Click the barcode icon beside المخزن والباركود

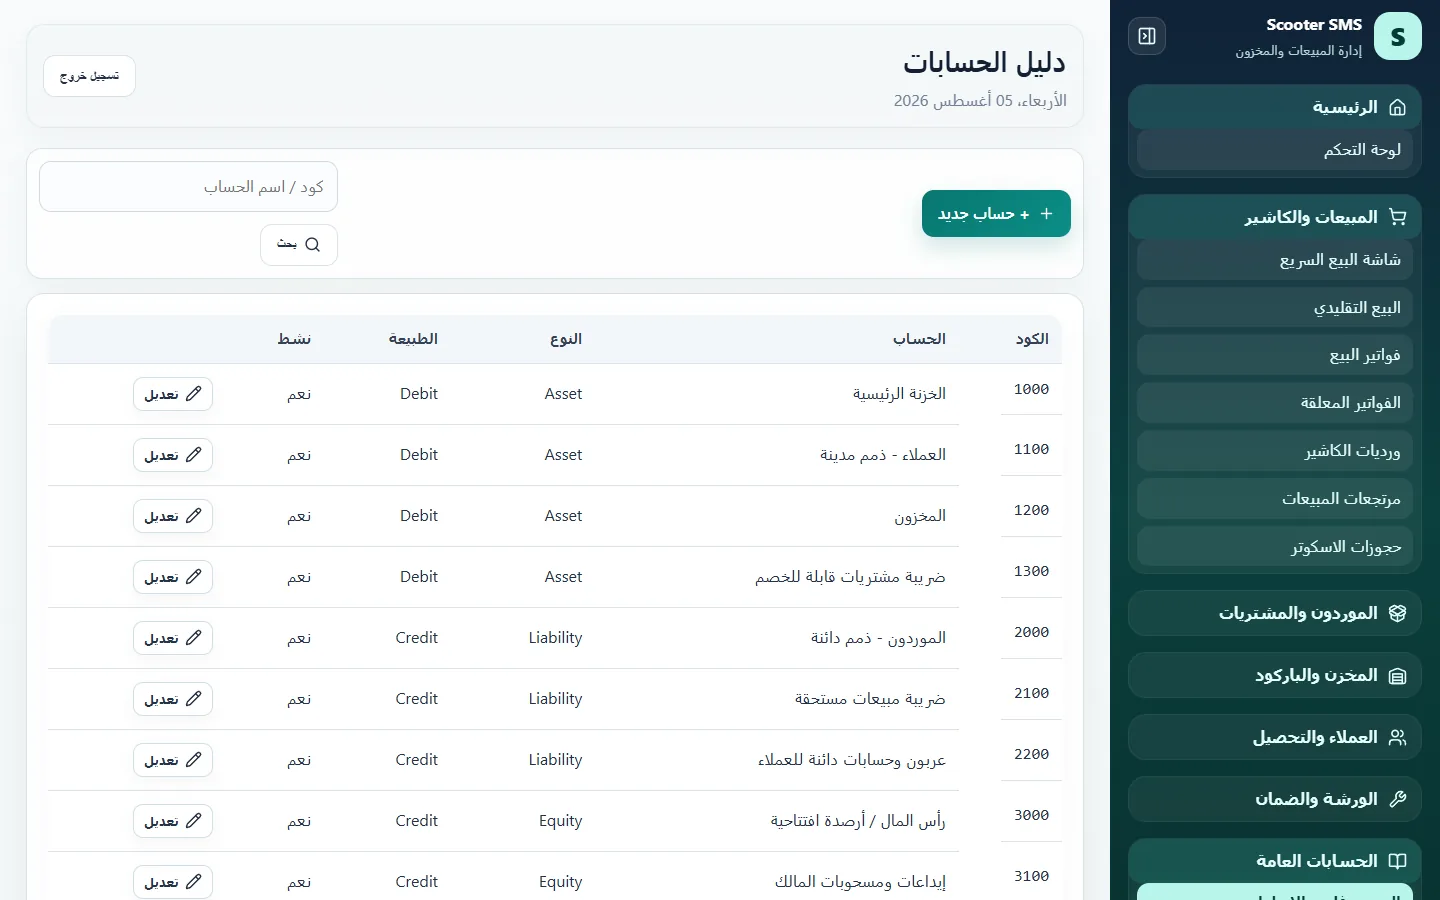[1398, 675]
